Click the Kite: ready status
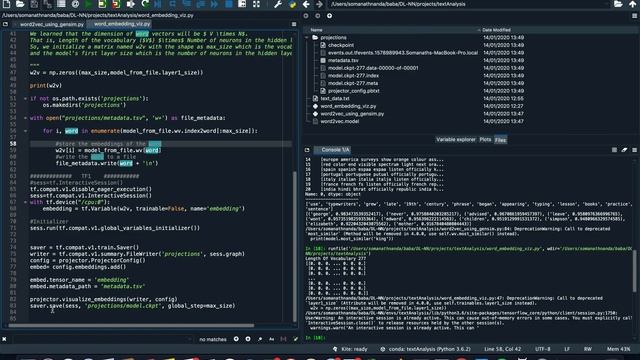This screenshot has width=640, height=360. tap(350, 349)
